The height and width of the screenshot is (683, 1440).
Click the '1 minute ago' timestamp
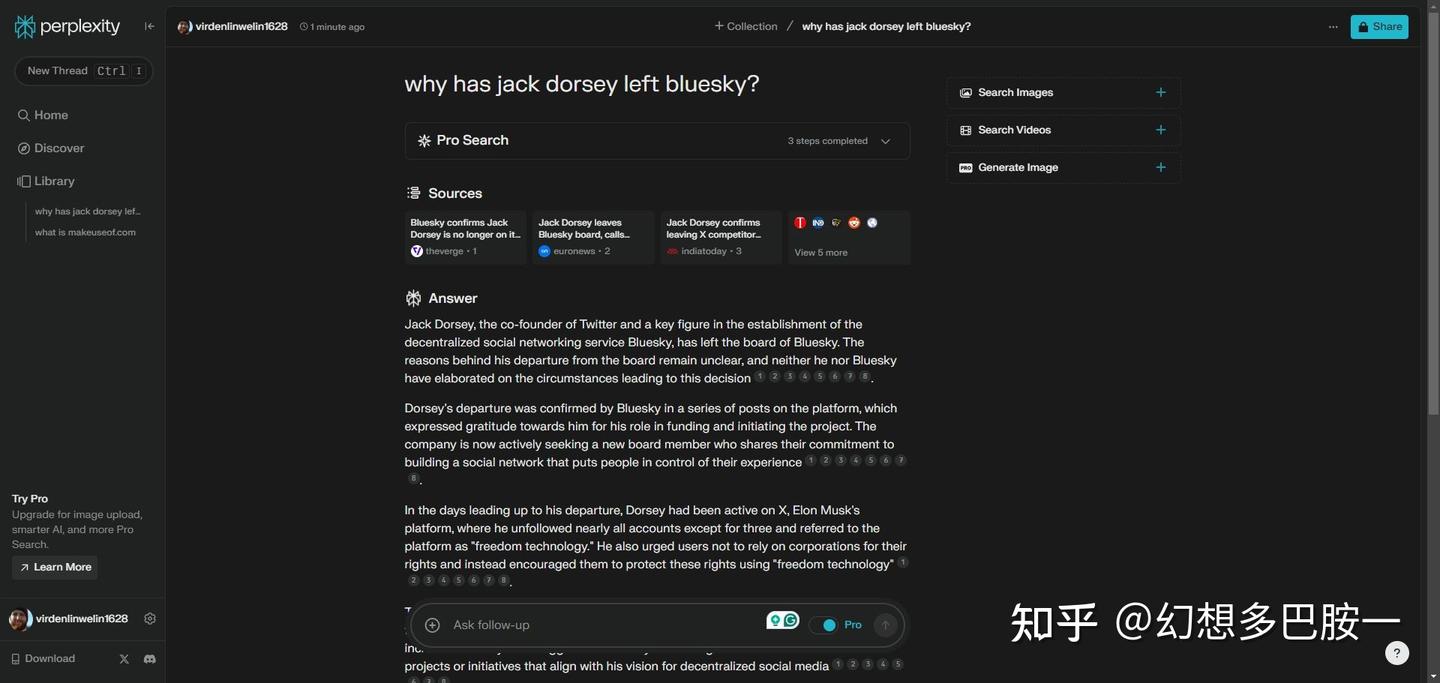click(332, 27)
